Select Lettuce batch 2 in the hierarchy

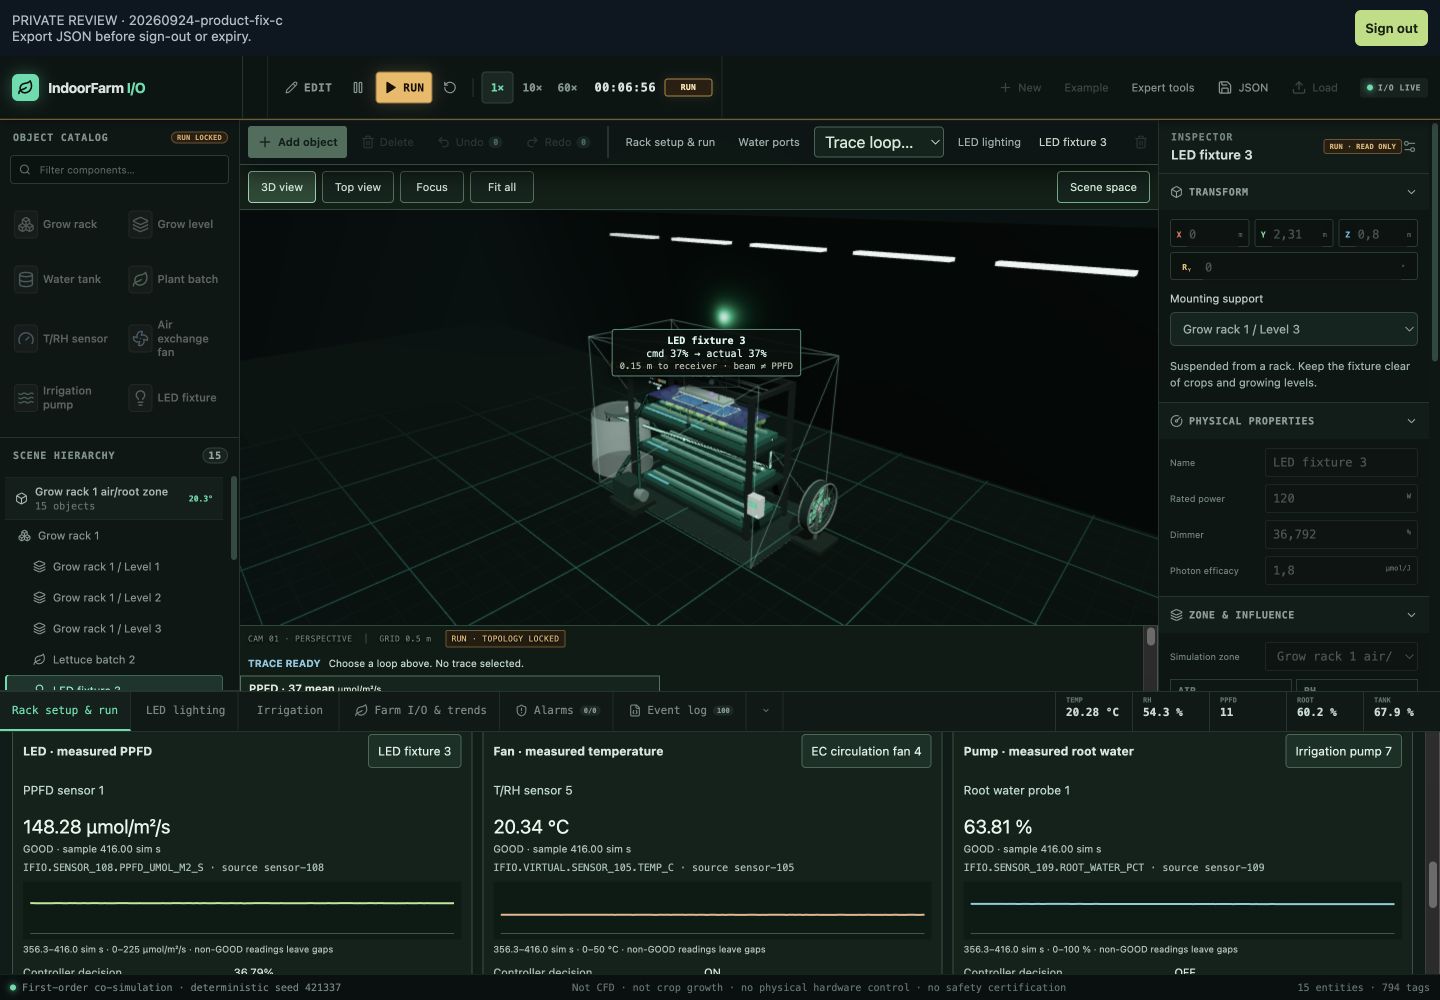point(114,660)
